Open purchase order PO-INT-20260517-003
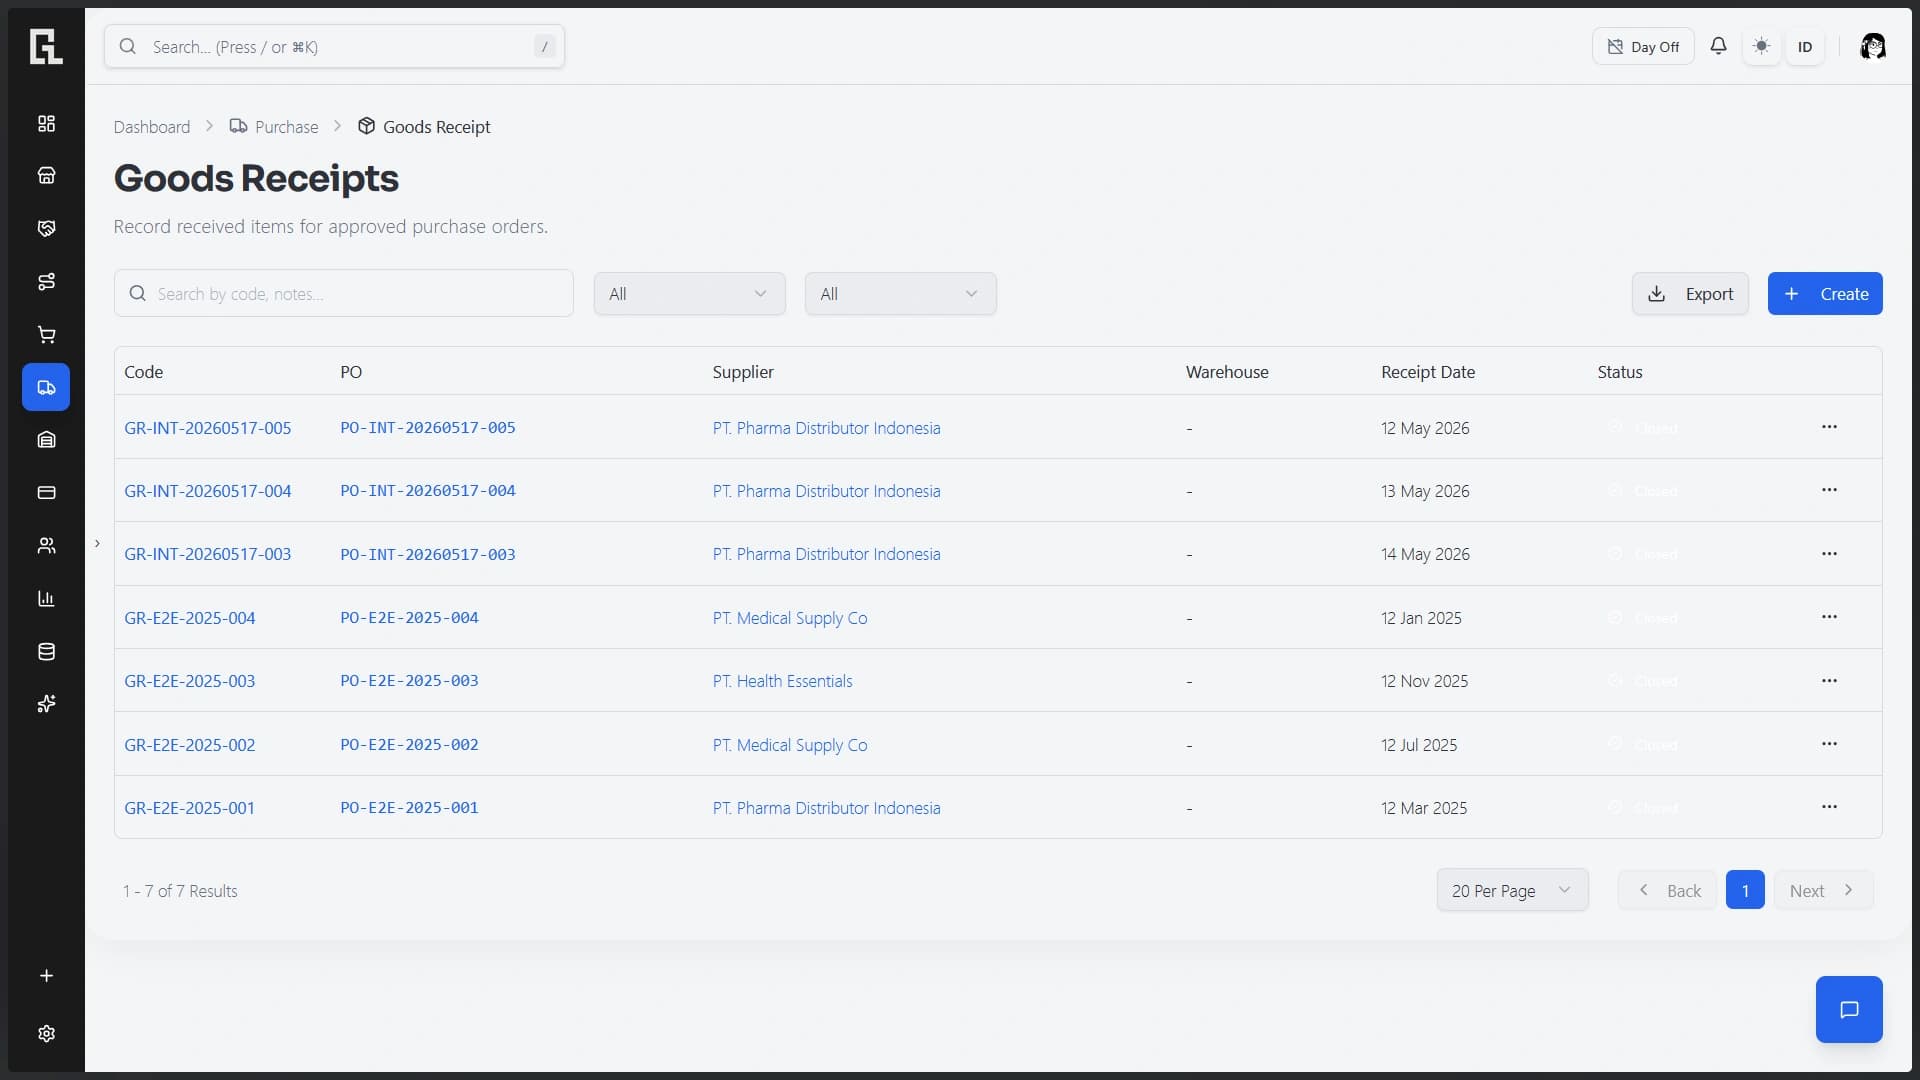The image size is (1920, 1080). pos(428,554)
